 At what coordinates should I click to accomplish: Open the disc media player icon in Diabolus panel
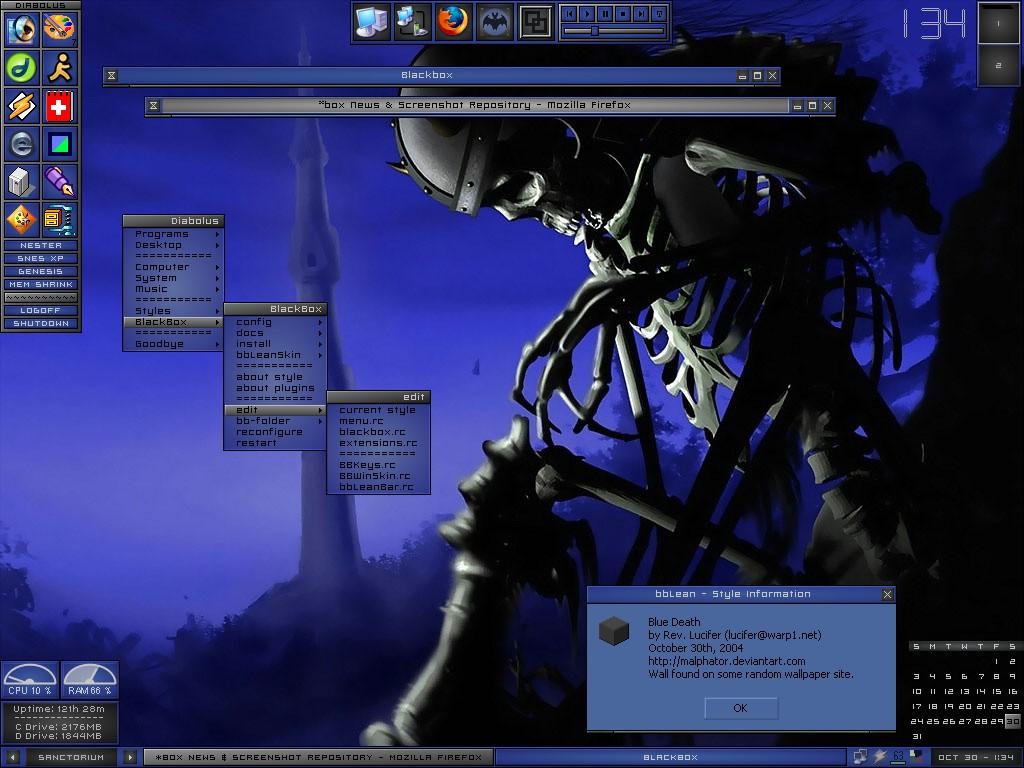click(x=22, y=29)
